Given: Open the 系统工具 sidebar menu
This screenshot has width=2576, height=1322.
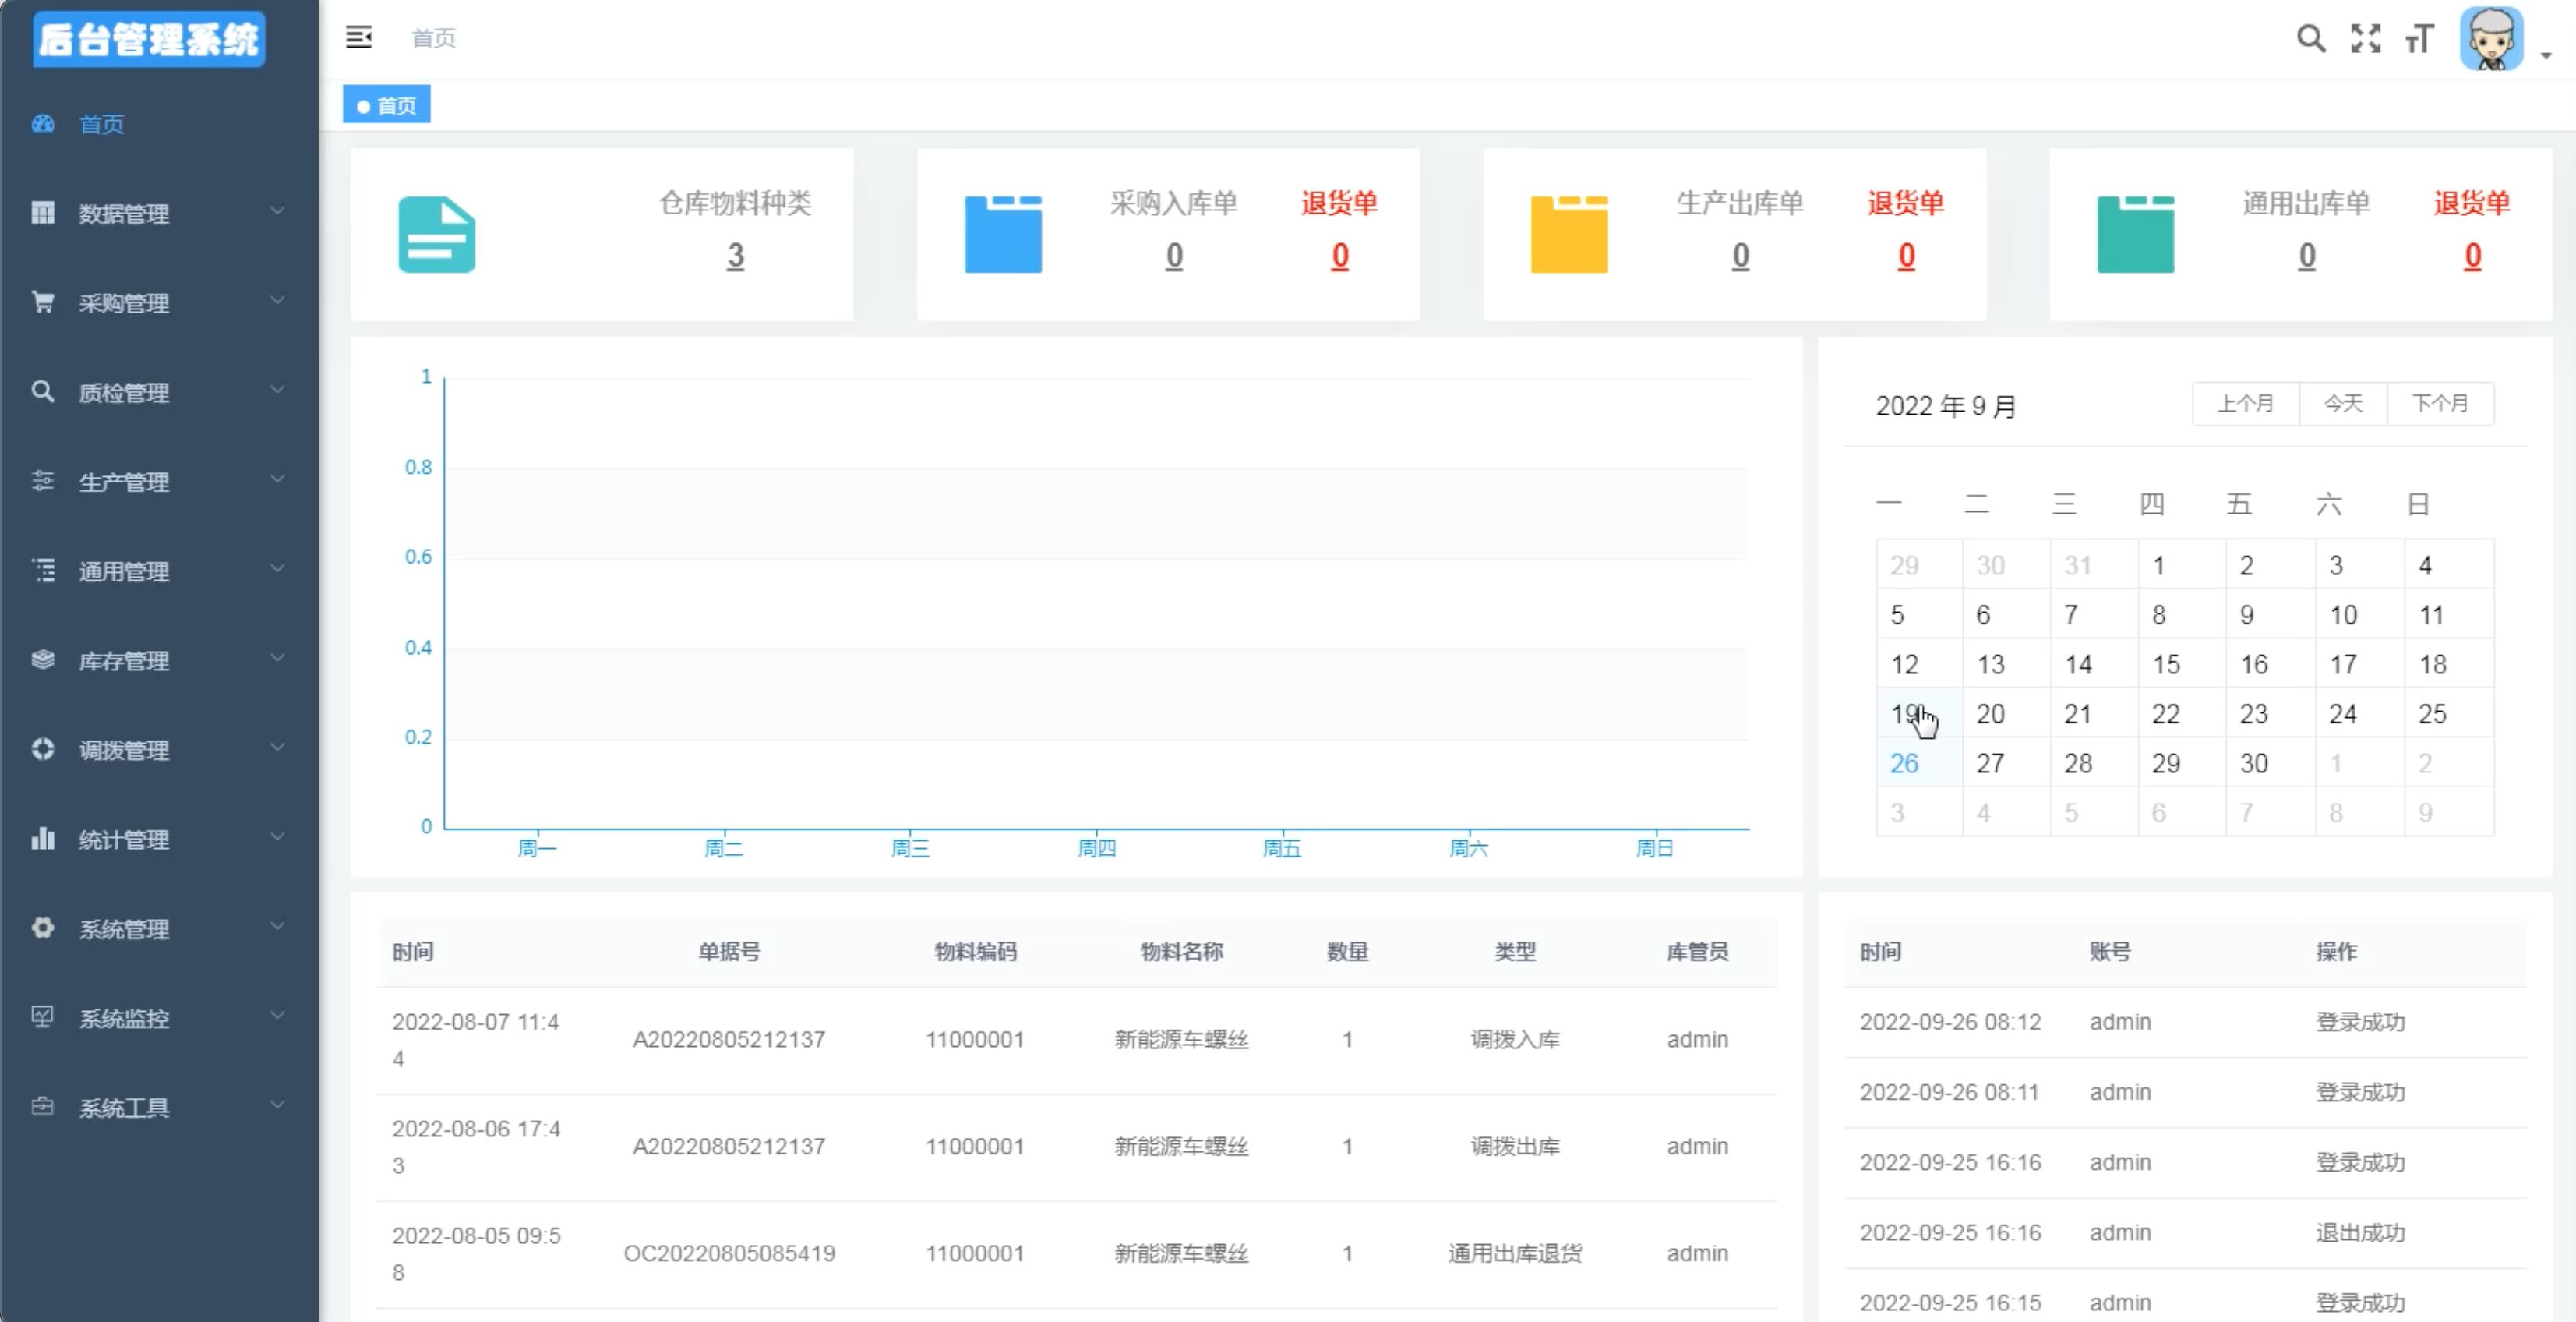Looking at the screenshot, I should (x=159, y=1107).
